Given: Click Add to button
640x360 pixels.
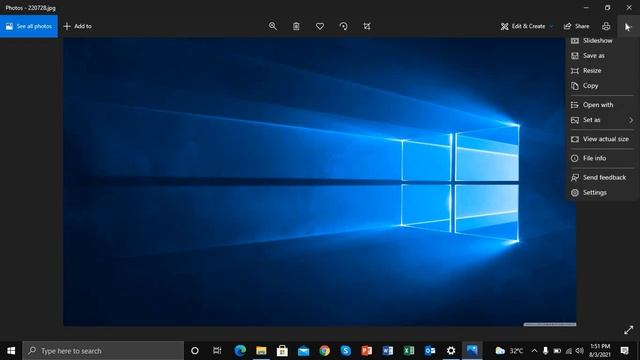Looking at the screenshot, I should click(x=78, y=26).
